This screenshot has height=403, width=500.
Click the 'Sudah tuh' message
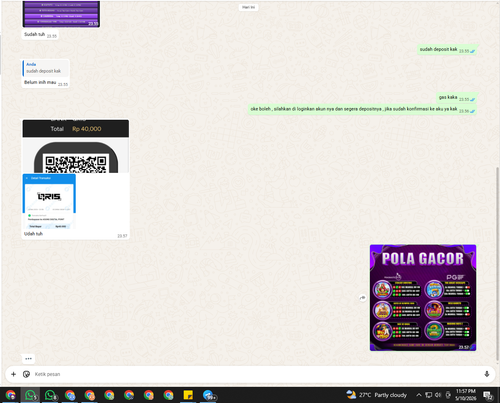click(x=40, y=35)
